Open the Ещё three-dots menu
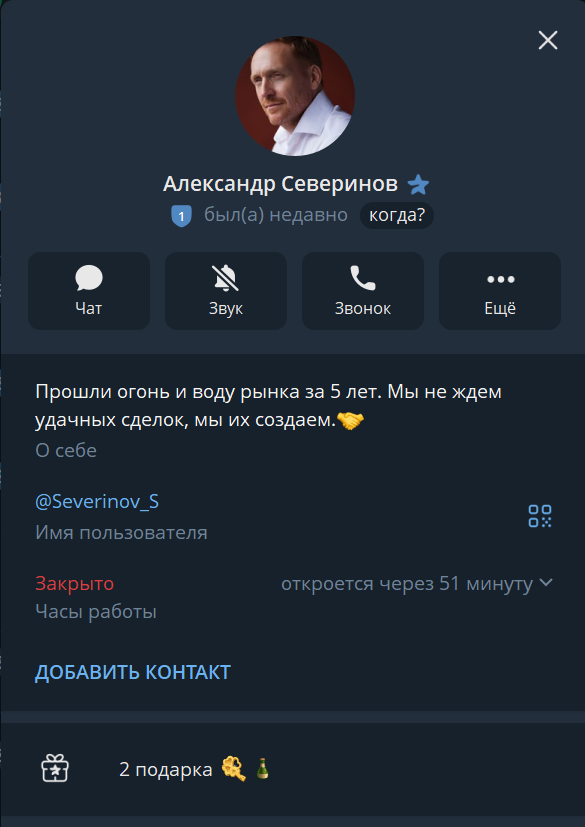The image size is (585, 827). click(x=500, y=291)
